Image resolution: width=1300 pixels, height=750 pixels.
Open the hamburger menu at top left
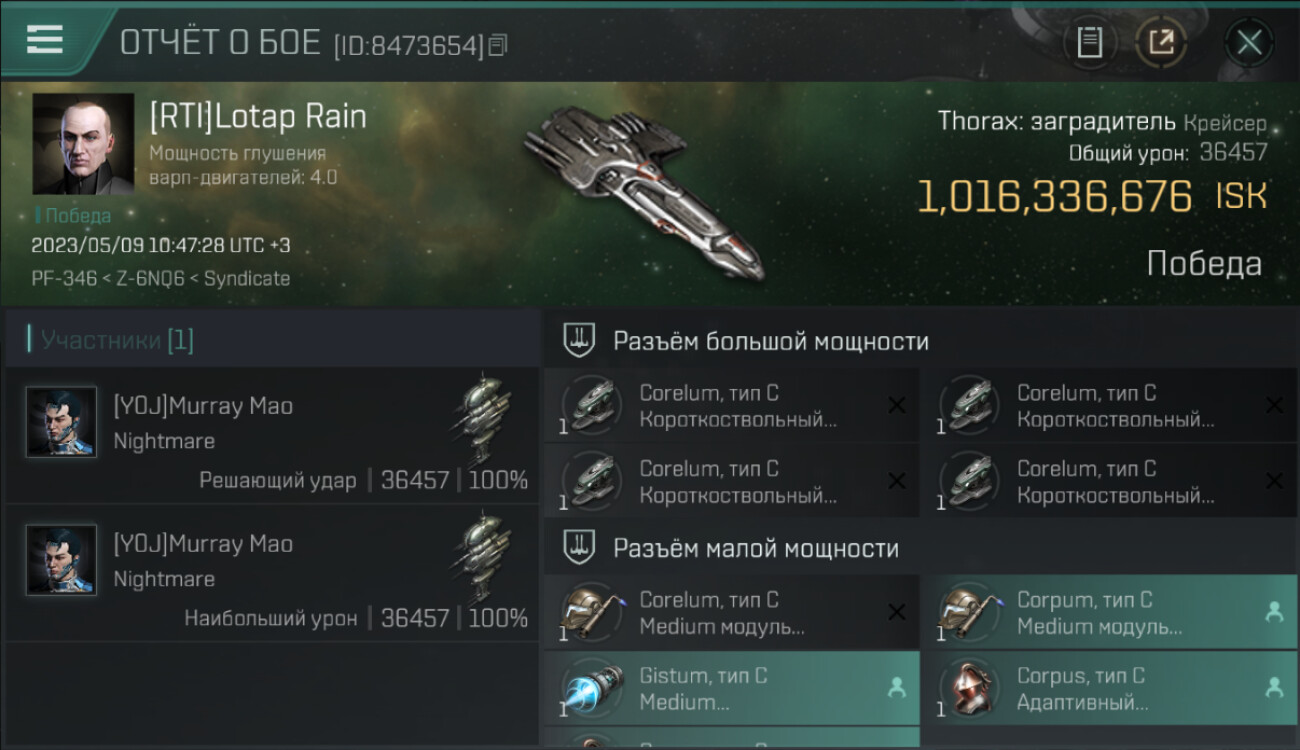coord(44,39)
